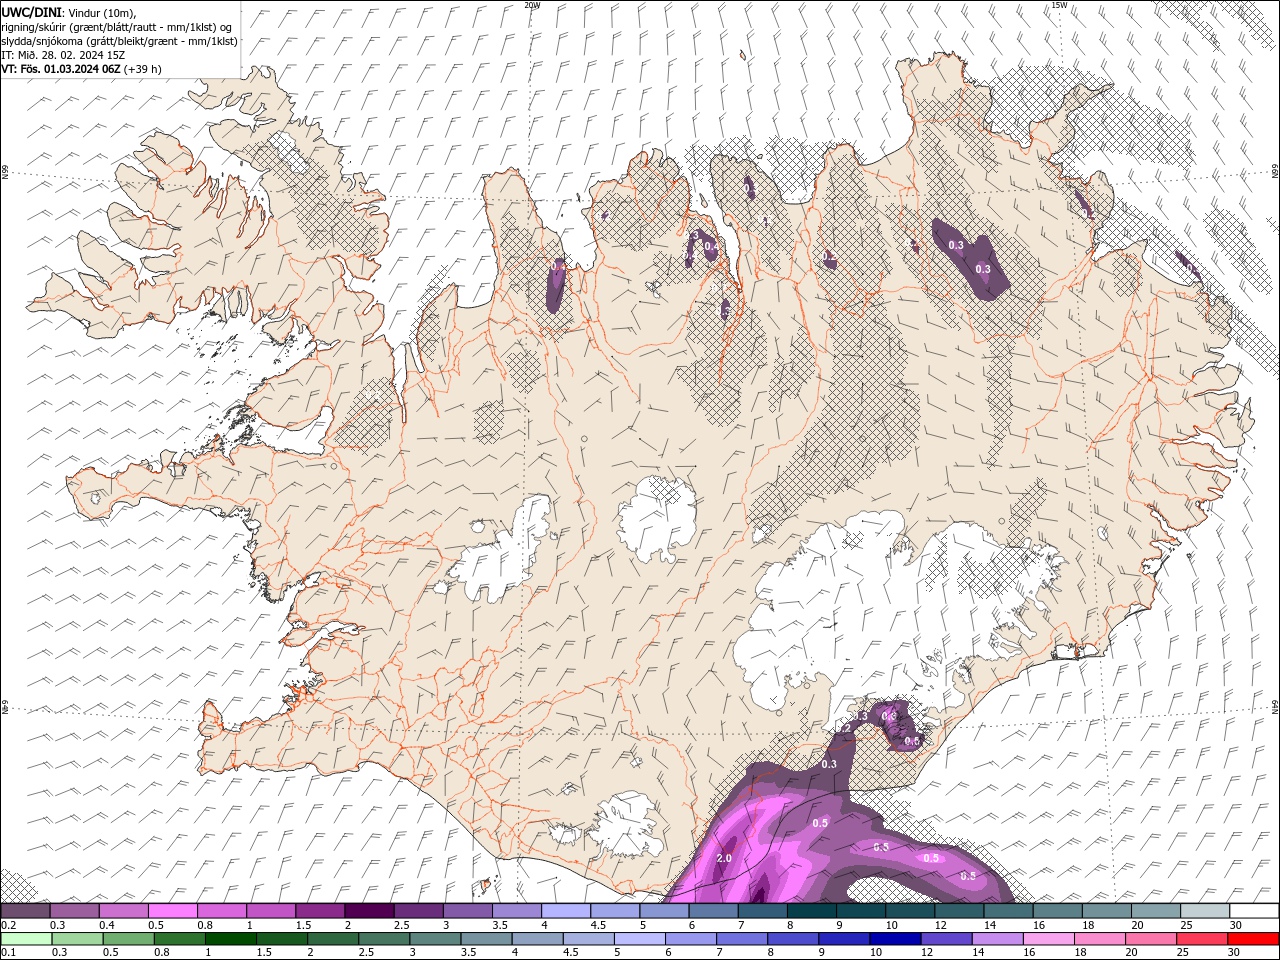Image resolution: width=1280 pixels, height=960 pixels.
Task: Pick the bright red 30 mm legend swatch
Action: (1254, 939)
